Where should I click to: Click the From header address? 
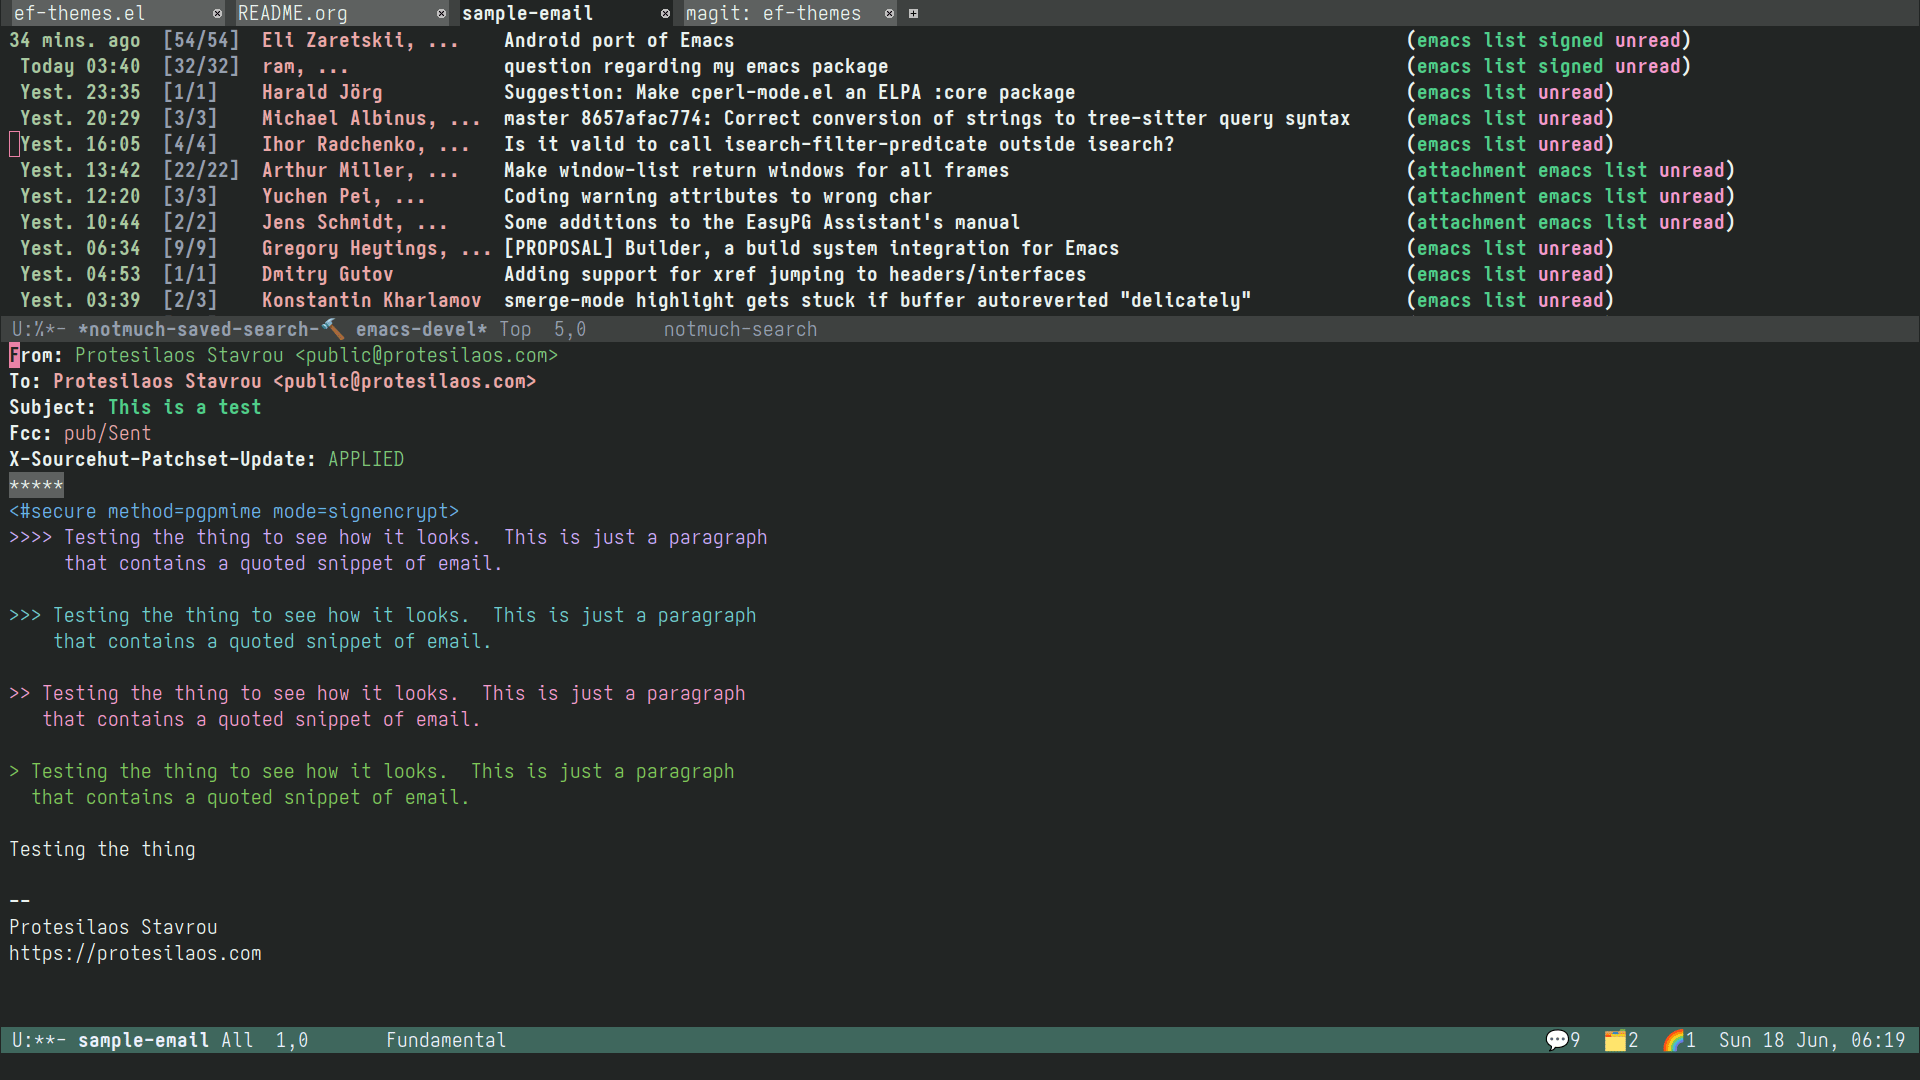pos(316,355)
